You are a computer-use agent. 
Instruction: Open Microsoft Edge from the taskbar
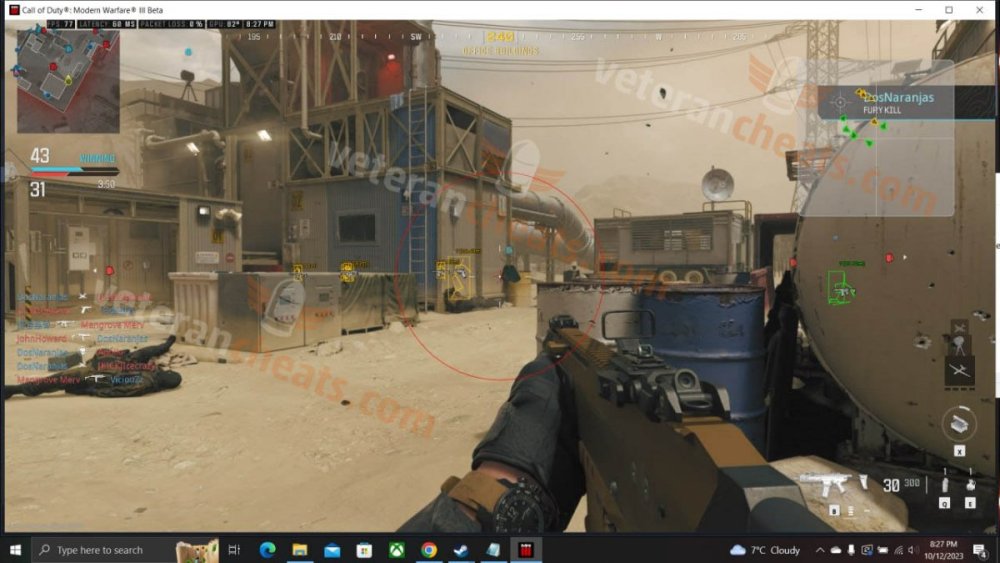click(x=267, y=550)
